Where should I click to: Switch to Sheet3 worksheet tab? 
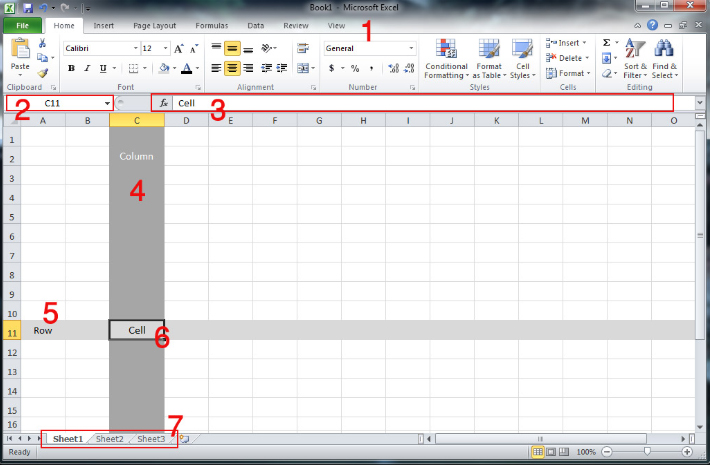(151, 439)
